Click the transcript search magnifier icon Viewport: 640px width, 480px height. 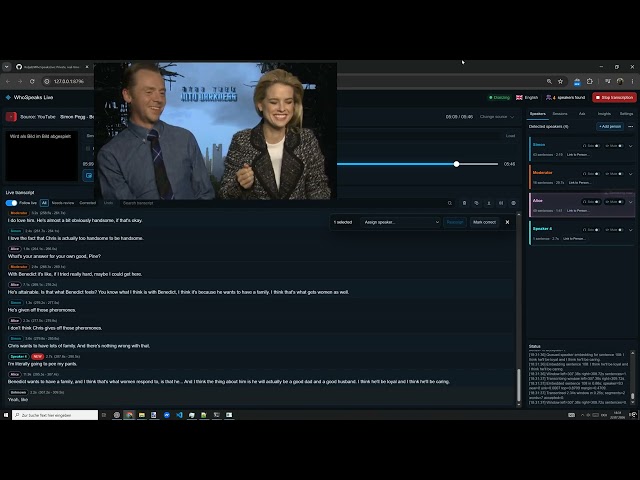pos(449,203)
